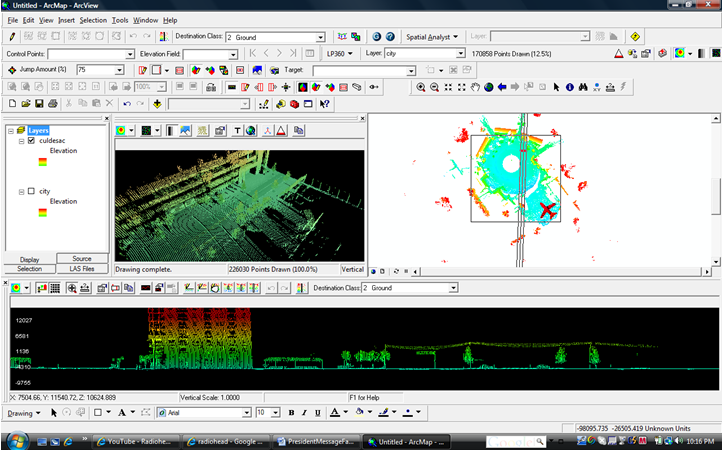Open the Layer city dropdown
Screen dimensions: 722x451
460,54
